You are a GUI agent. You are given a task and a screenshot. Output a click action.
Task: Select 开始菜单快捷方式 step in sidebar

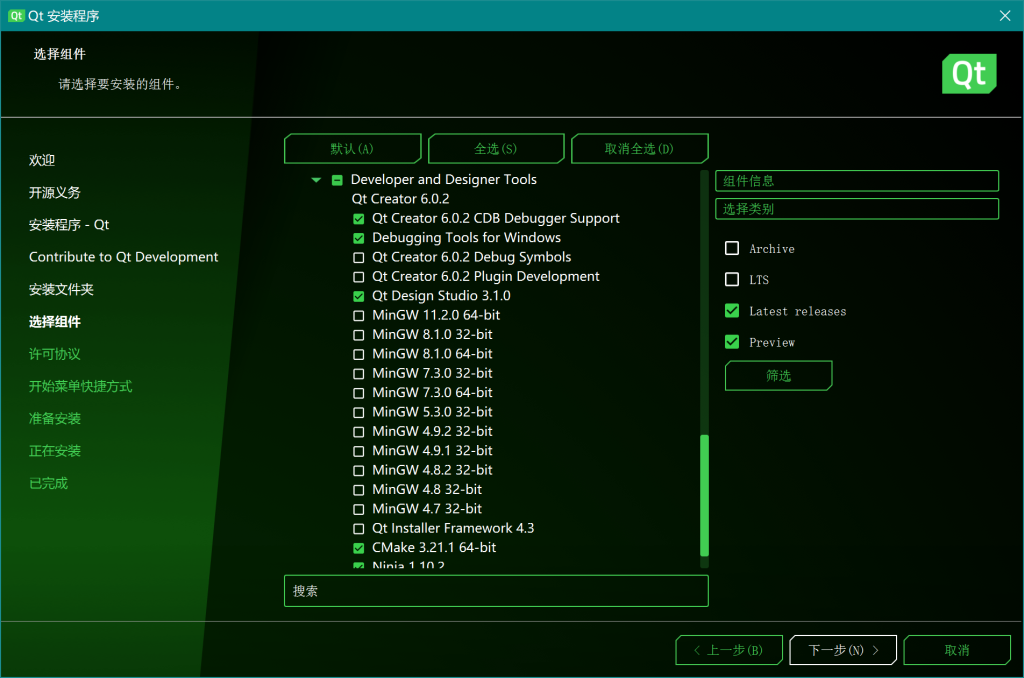[80, 387]
